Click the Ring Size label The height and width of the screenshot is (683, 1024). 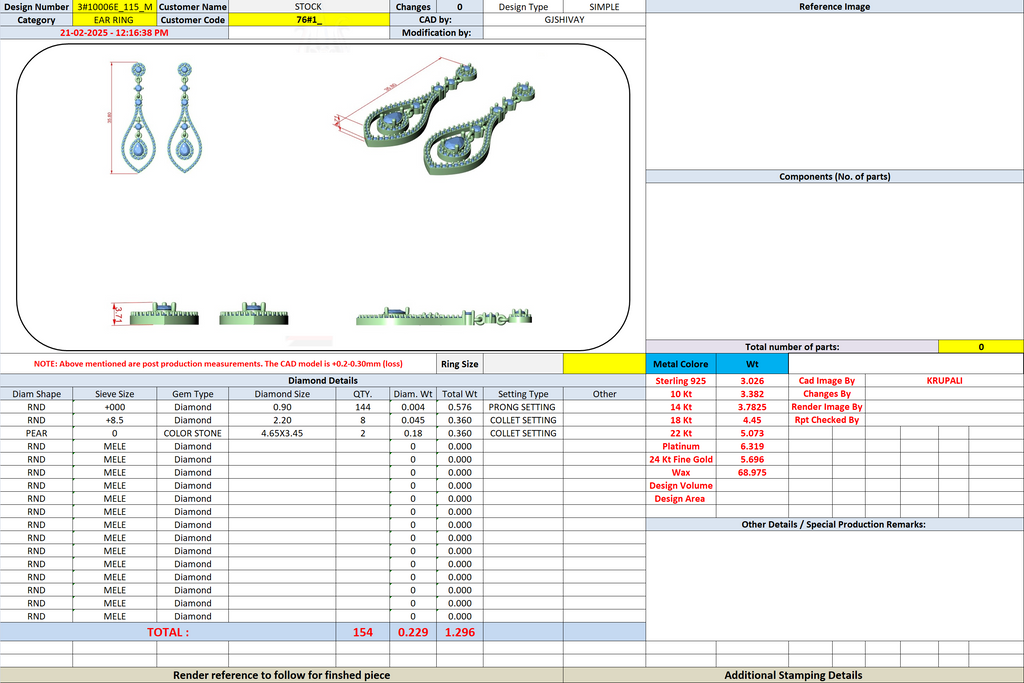459,364
